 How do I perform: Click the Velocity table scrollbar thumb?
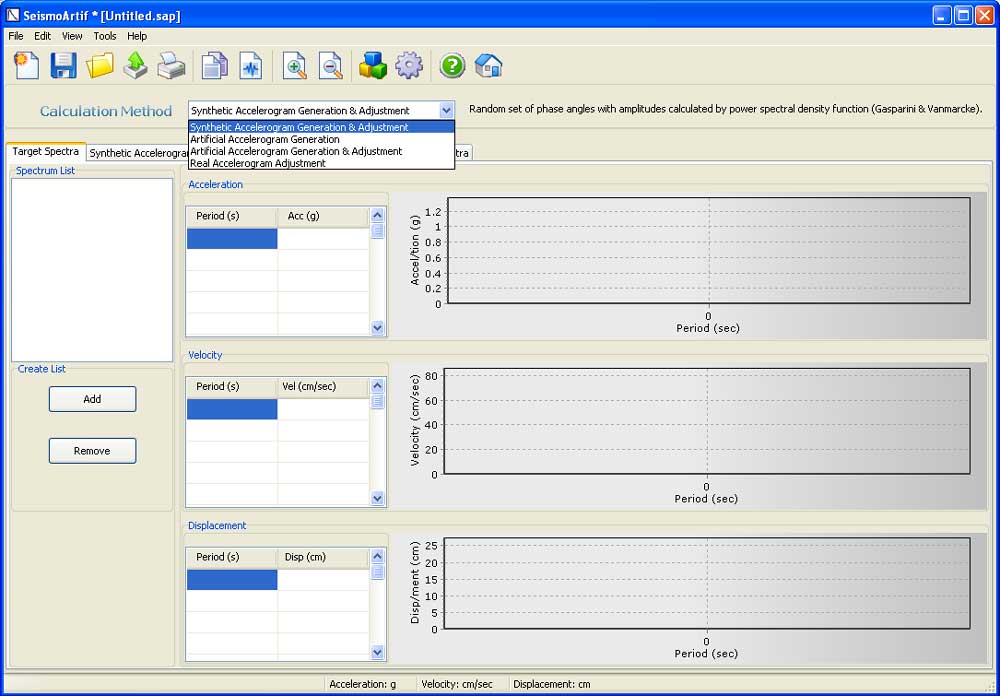[378, 401]
